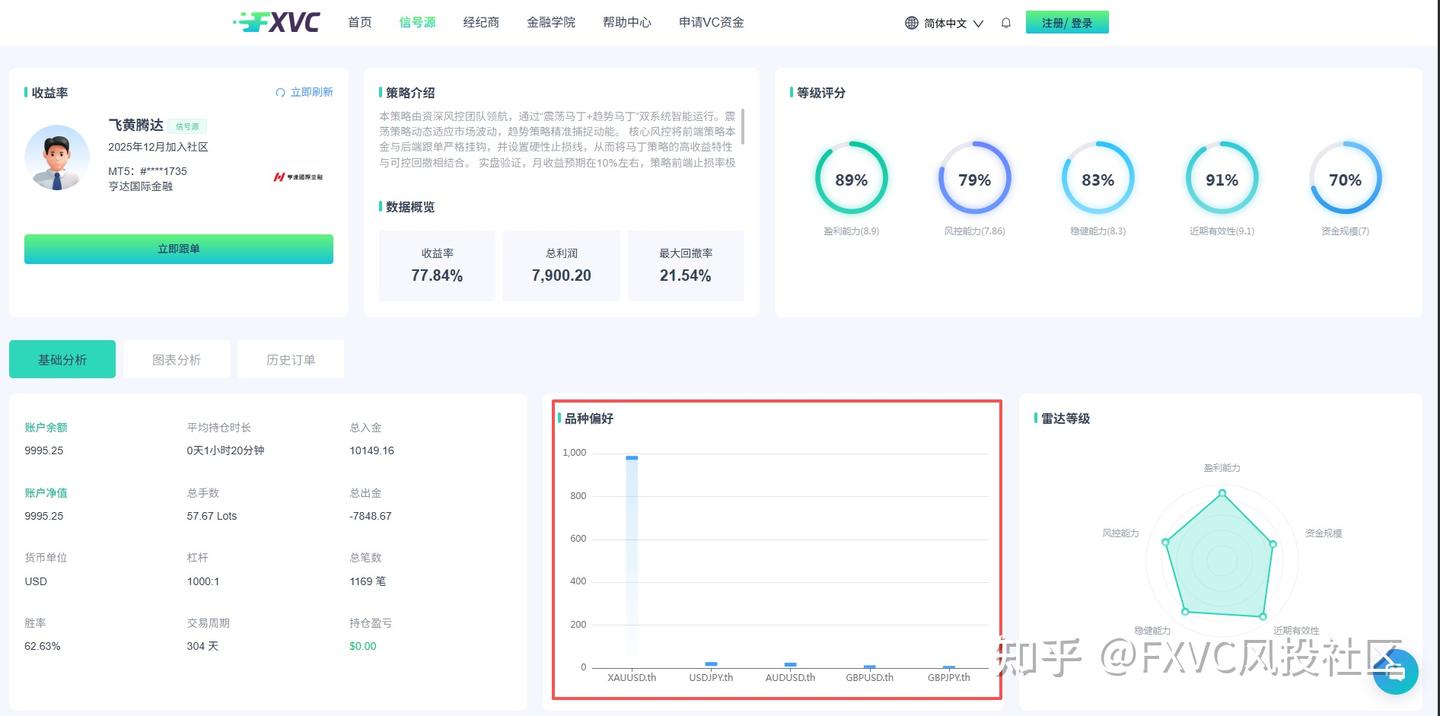Screen dimensions: 1440x716
Task: Open the 历史订单 history orders section
Action: (290, 359)
